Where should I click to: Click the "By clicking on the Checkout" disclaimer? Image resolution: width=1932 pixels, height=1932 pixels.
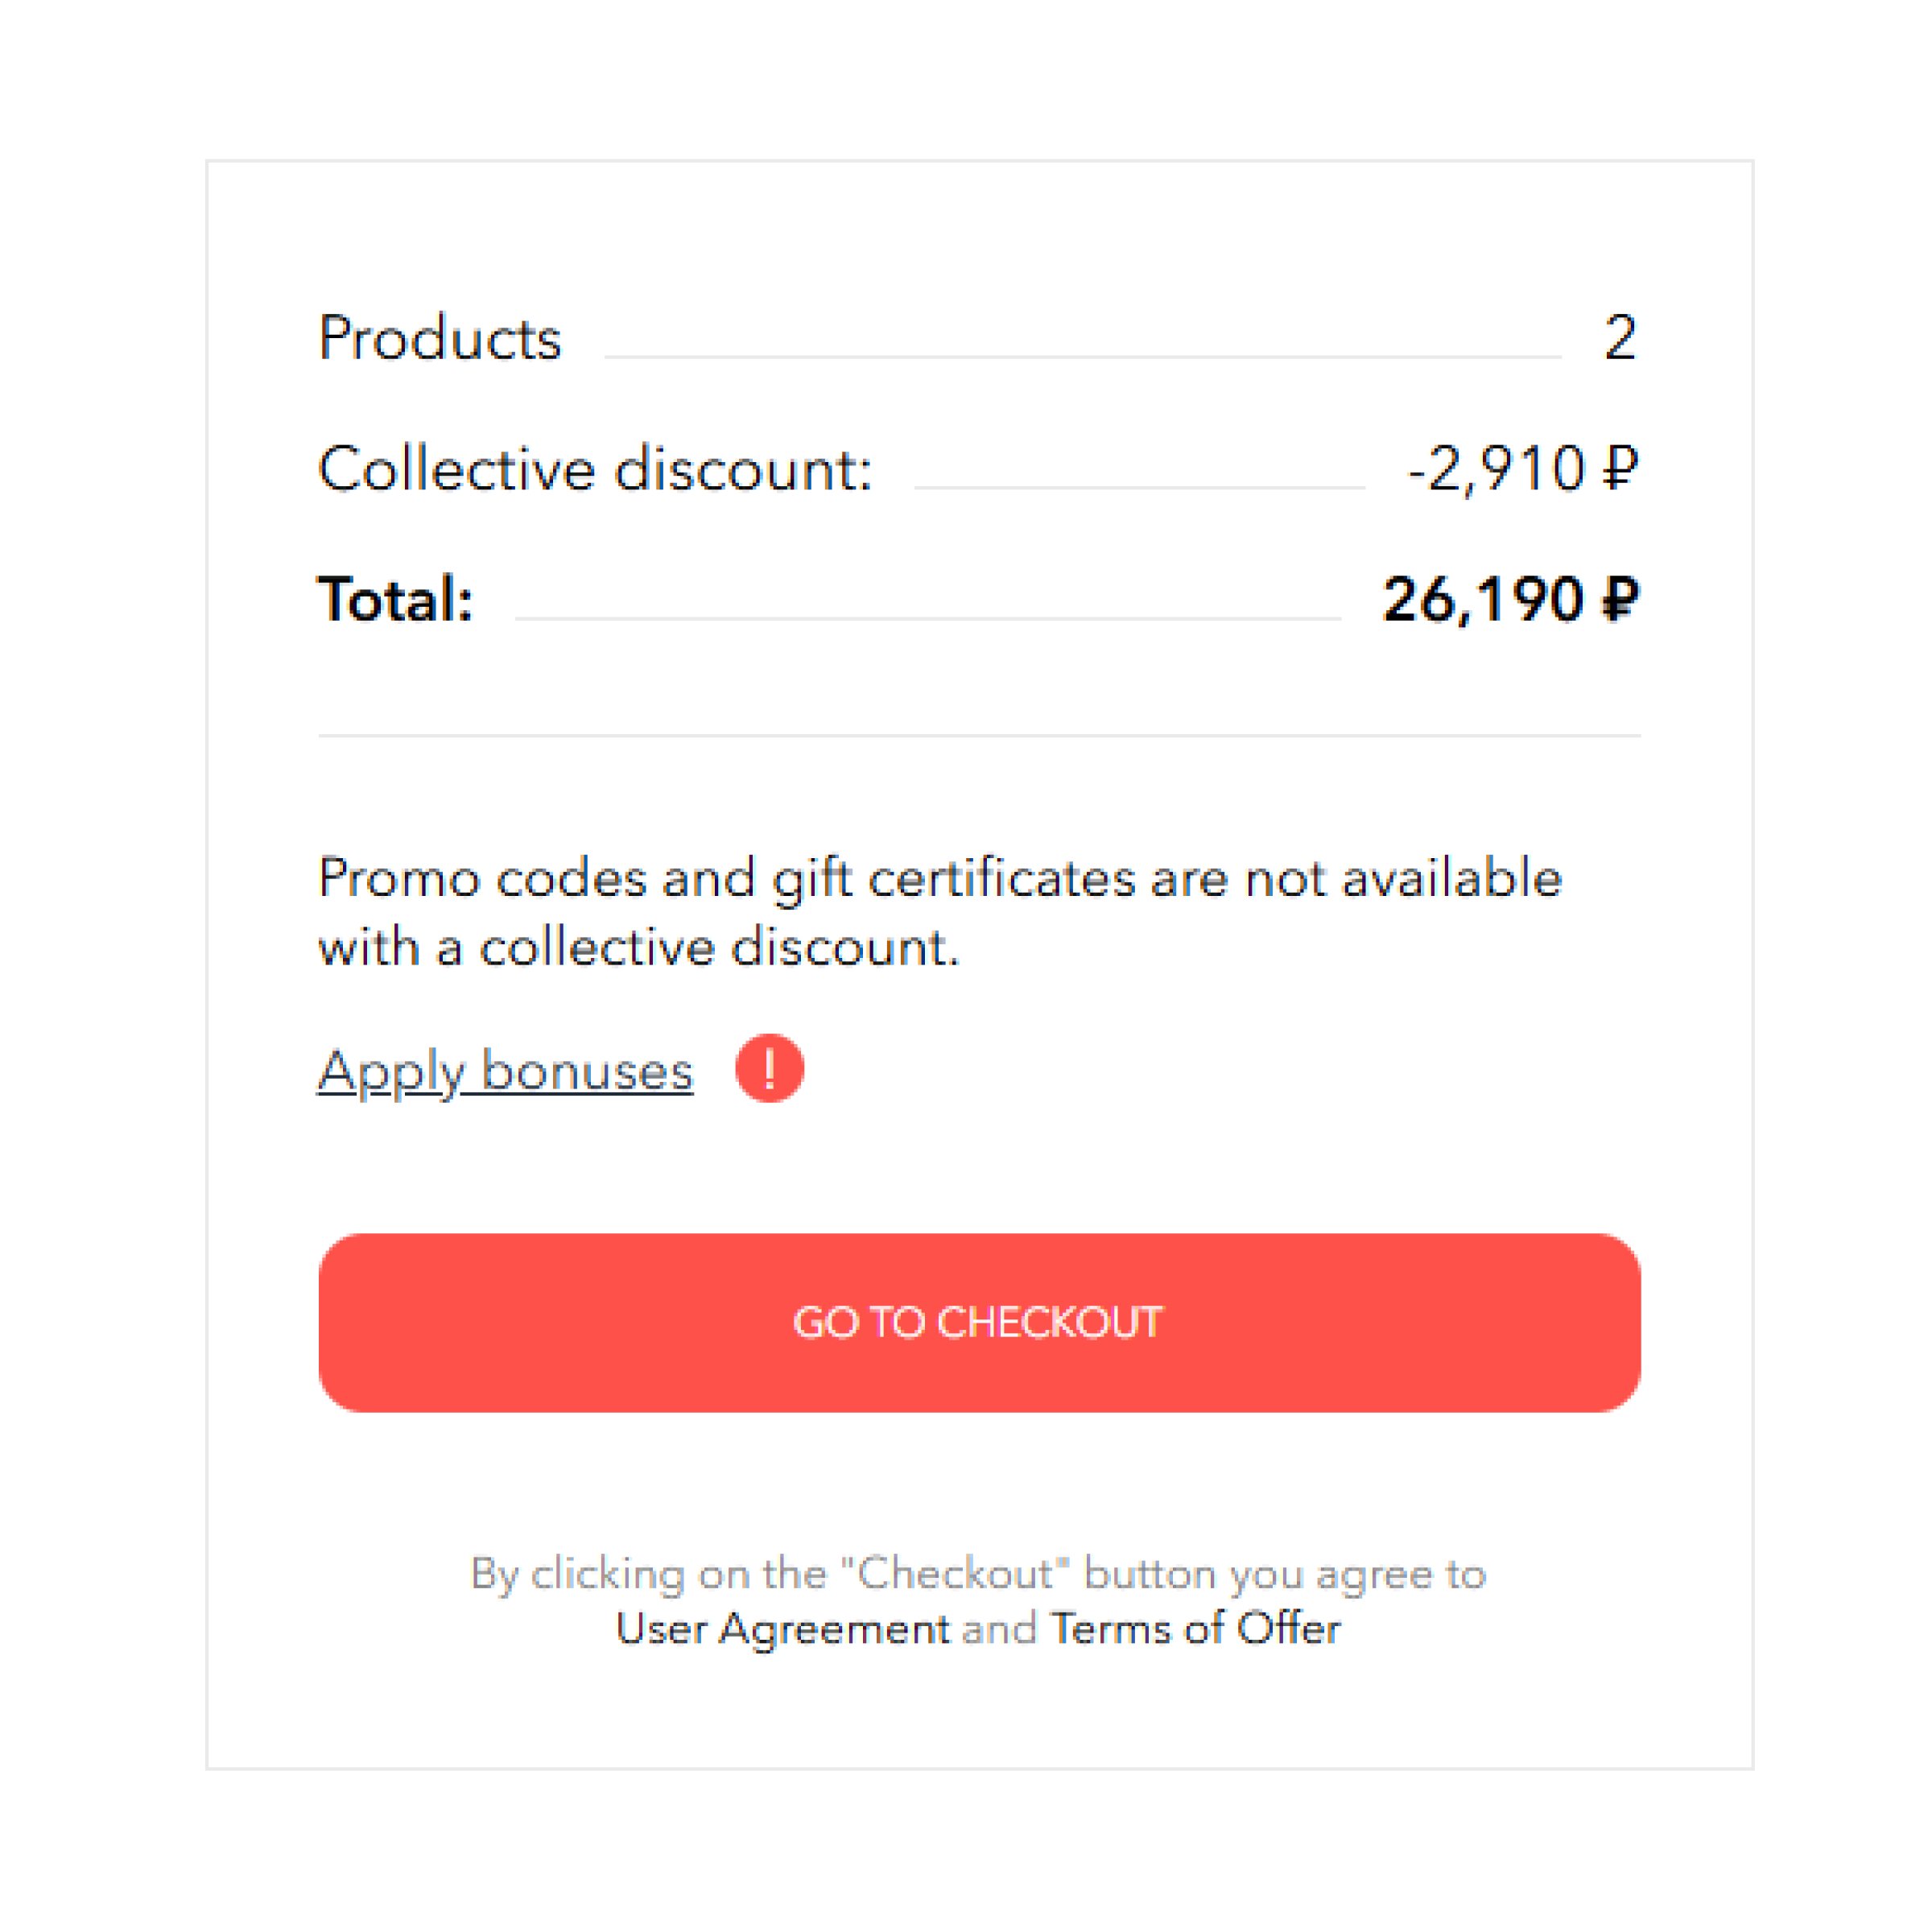tap(978, 1574)
